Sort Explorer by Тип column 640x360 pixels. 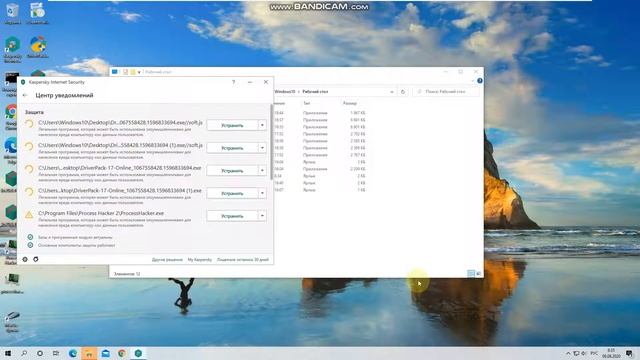pos(307,103)
